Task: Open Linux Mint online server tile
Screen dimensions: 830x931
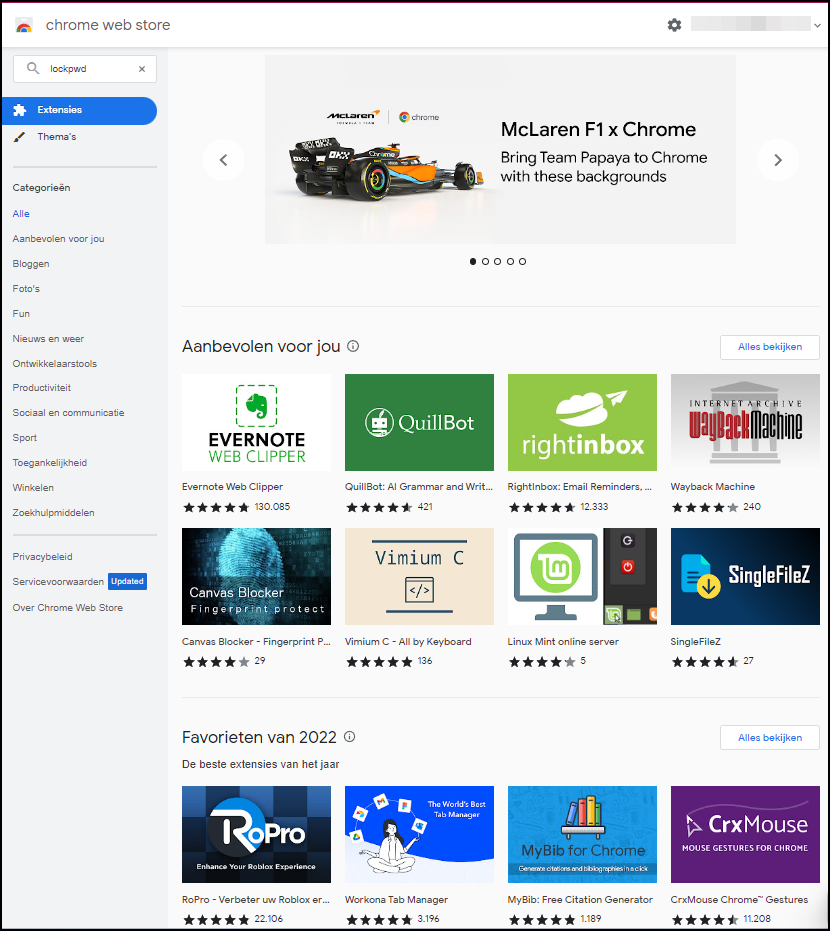Action: click(582, 577)
